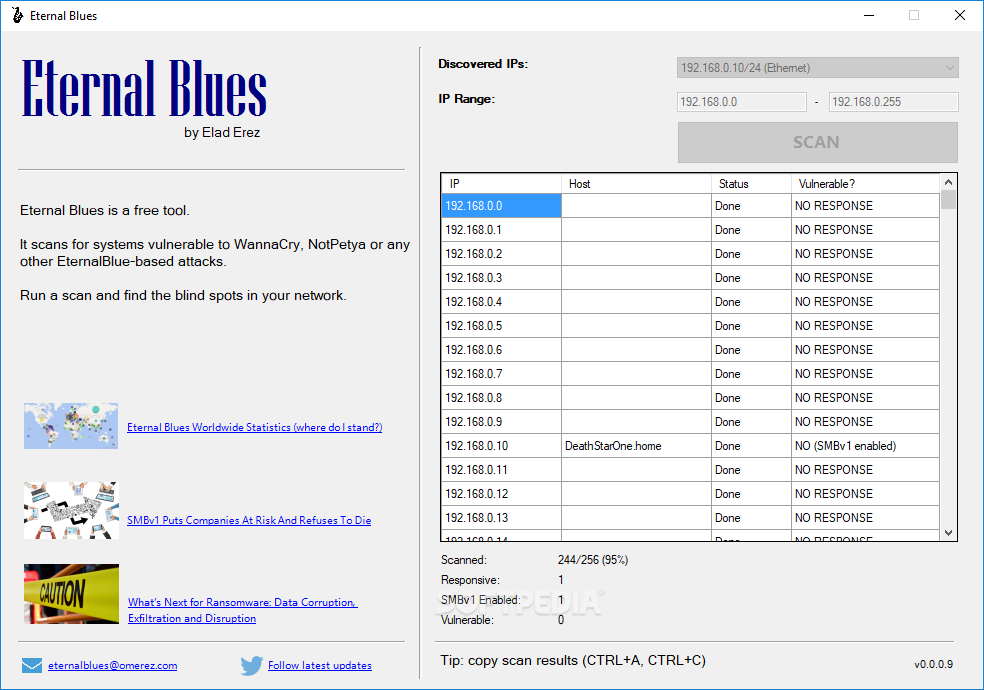The height and width of the screenshot is (690, 984).
Task: Click the Vulnerable? column header
Action: coord(865,184)
